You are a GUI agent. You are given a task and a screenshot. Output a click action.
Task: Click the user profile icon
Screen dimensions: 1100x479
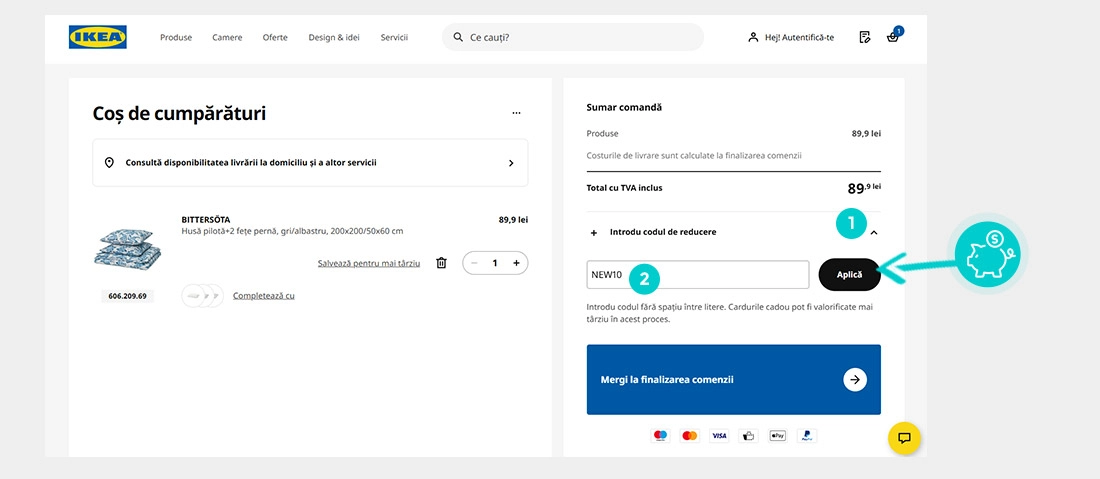coord(753,37)
